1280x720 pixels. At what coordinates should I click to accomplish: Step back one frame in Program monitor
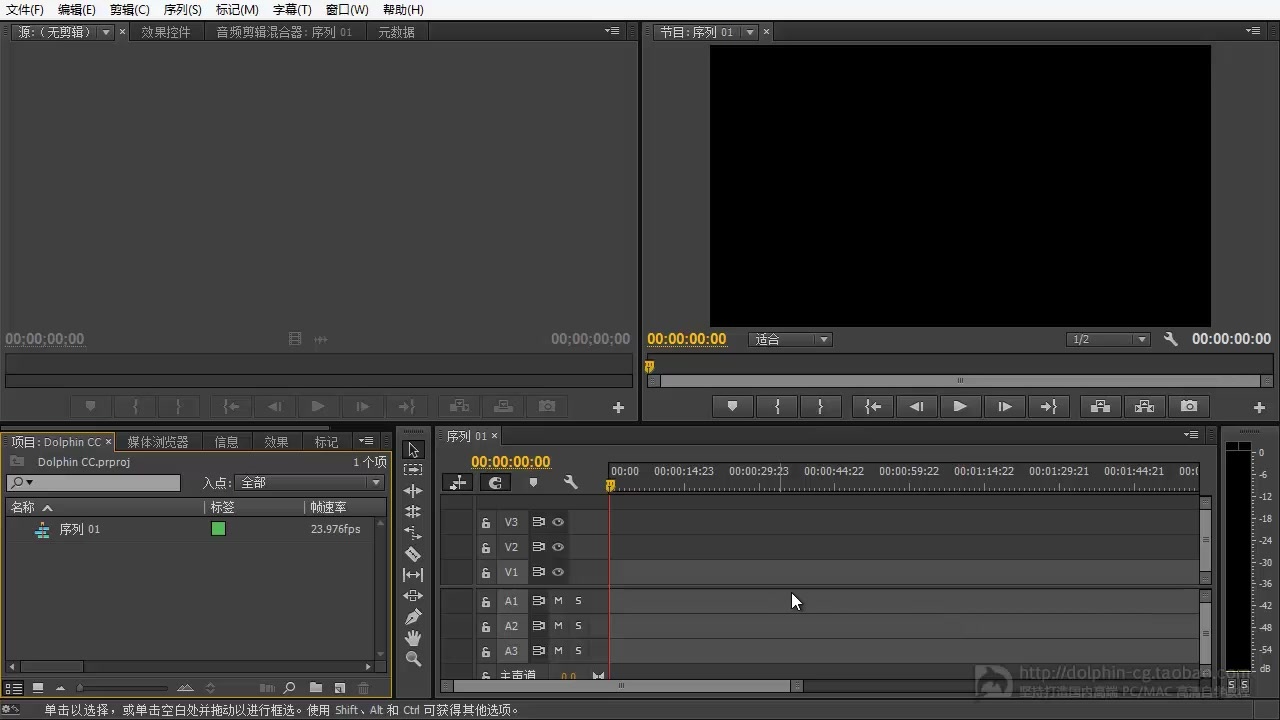[x=916, y=407]
